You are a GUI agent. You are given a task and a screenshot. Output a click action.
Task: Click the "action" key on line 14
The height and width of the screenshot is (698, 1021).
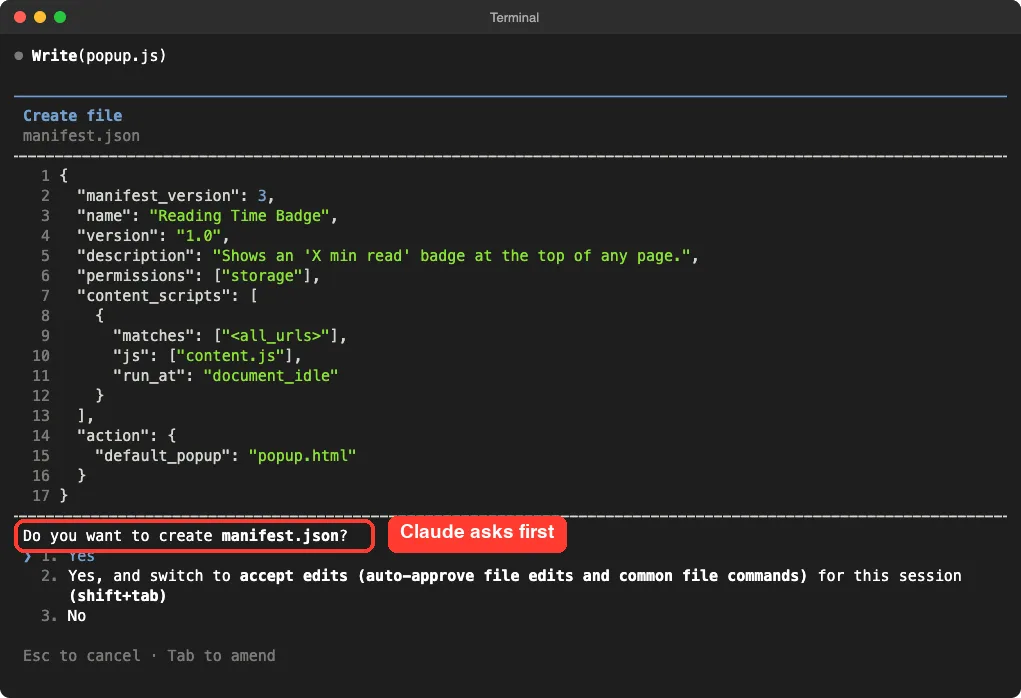coord(113,436)
